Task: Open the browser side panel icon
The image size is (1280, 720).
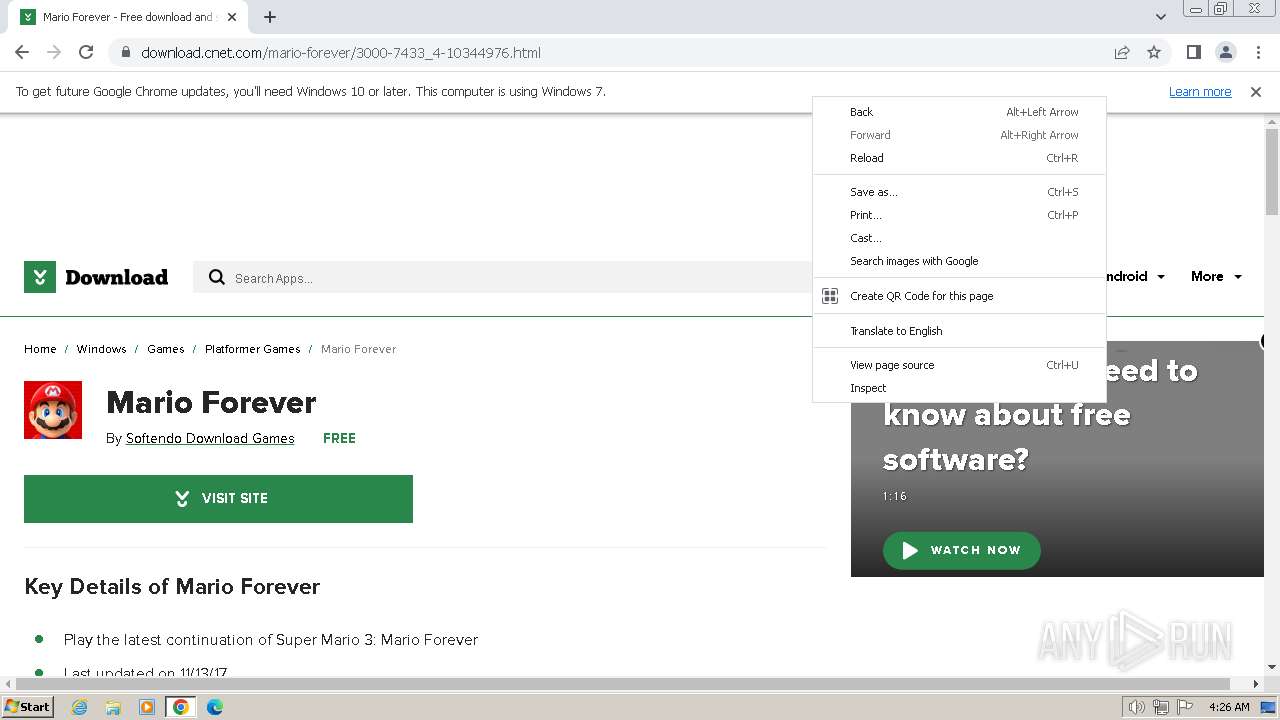Action: [x=1193, y=52]
